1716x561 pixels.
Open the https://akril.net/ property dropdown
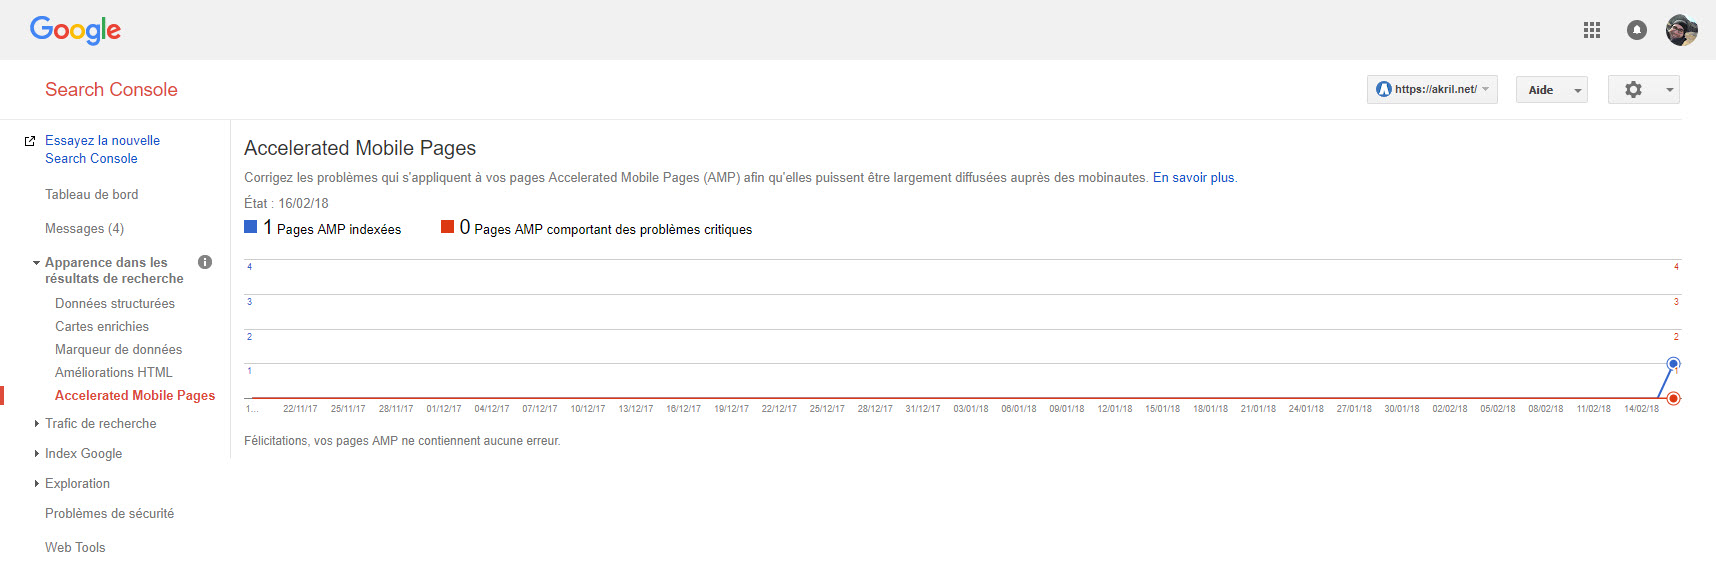coord(1432,89)
